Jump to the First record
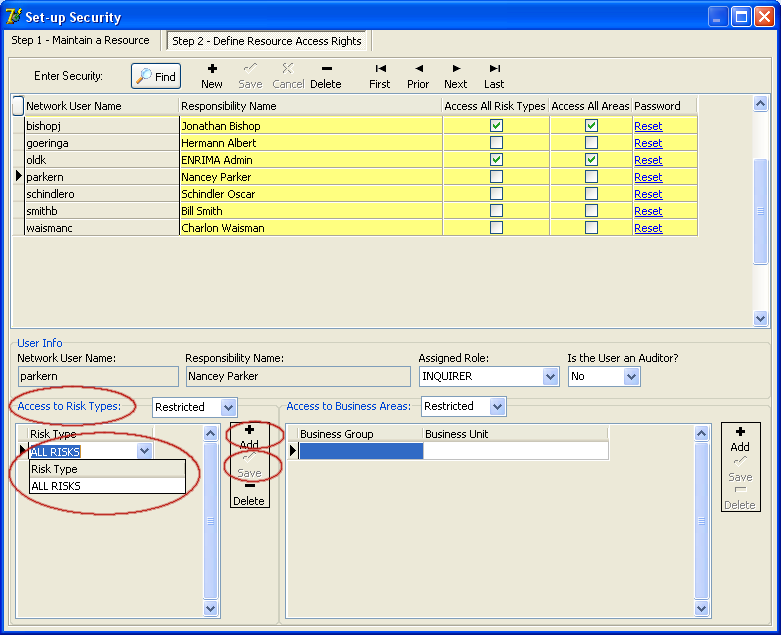This screenshot has height=635, width=781. pos(380,75)
